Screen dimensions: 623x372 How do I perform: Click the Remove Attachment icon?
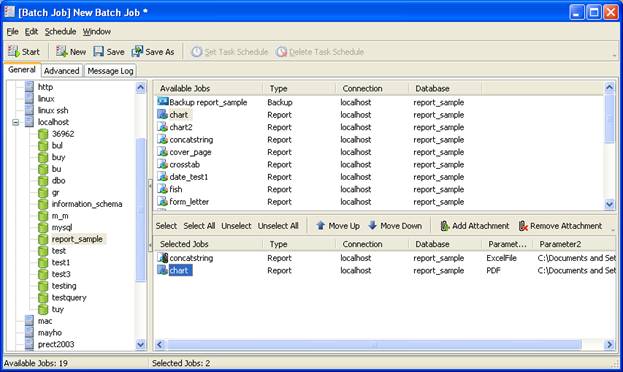[x=523, y=226]
